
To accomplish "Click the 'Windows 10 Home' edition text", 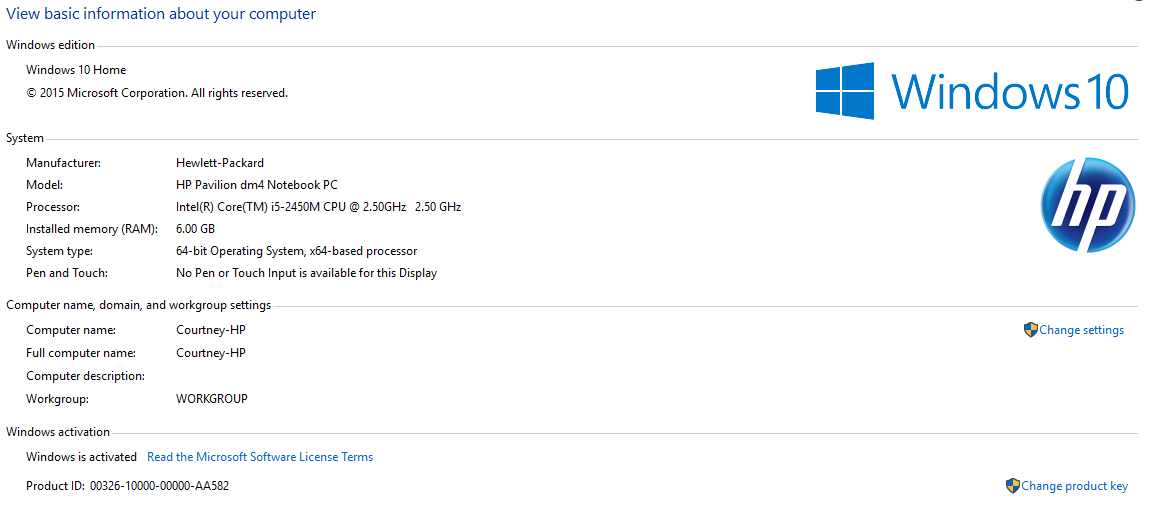I will (x=76, y=70).
